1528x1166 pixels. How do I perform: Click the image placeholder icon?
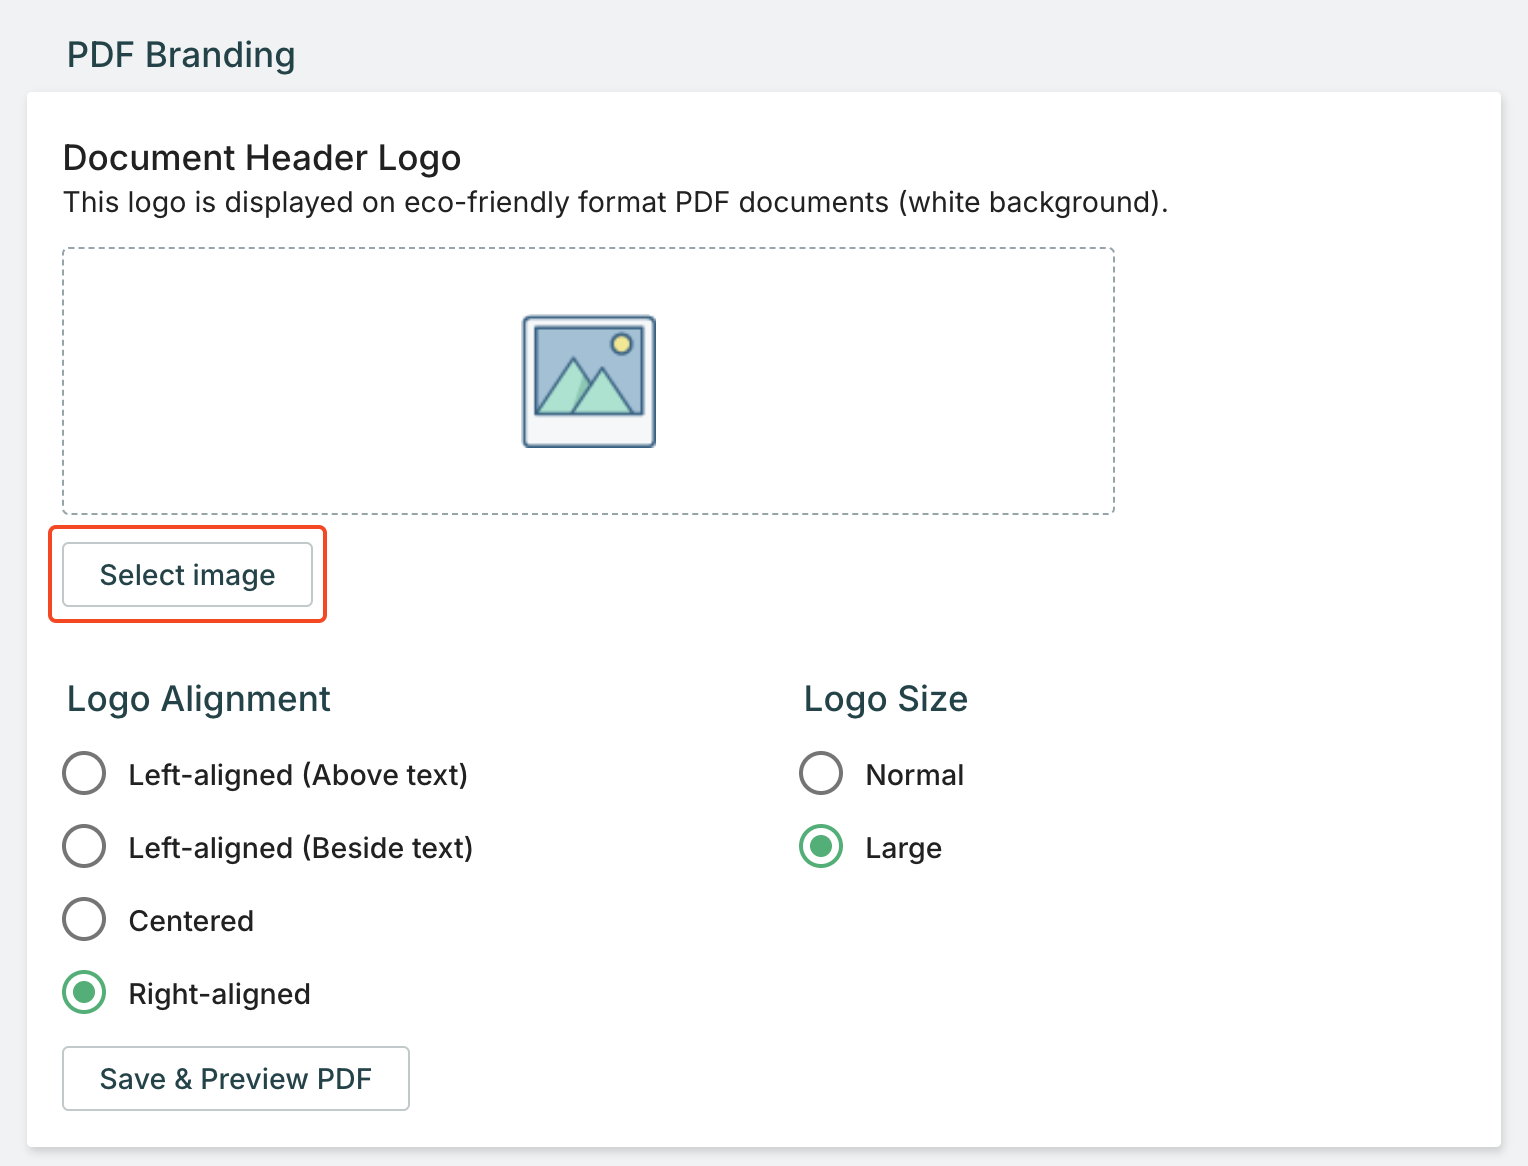click(589, 381)
